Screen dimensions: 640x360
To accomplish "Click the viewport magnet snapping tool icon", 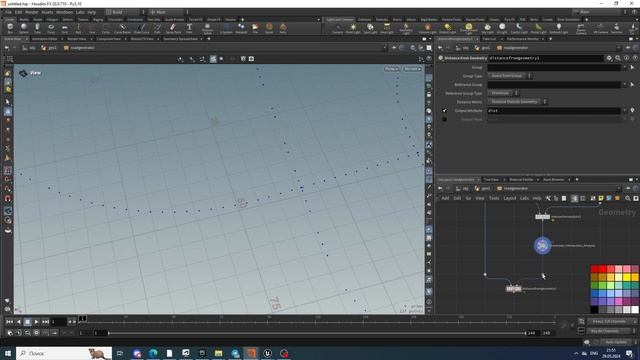I will [x=8, y=199].
